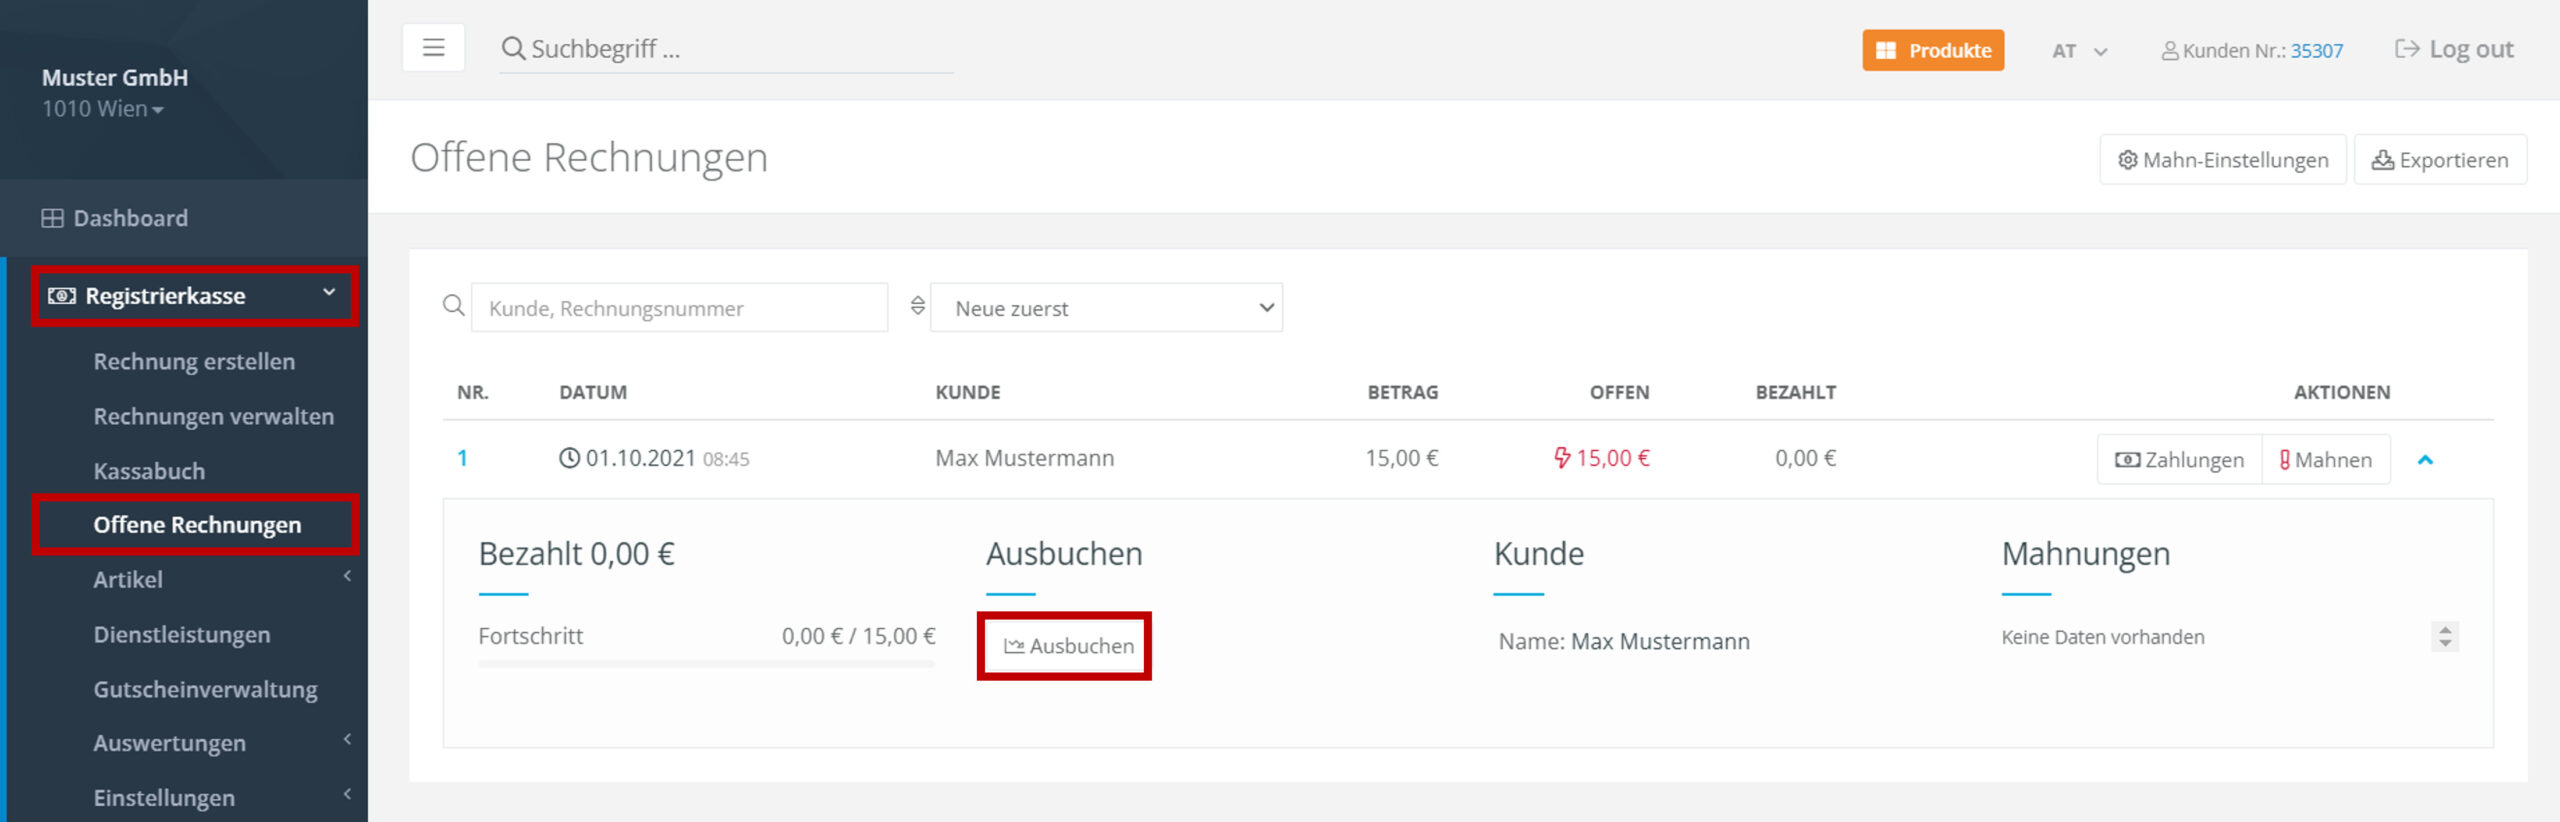The image size is (2560, 822).
Task: Open Gutscheinverwaltung in sidebar
Action: click(x=205, y=690)
